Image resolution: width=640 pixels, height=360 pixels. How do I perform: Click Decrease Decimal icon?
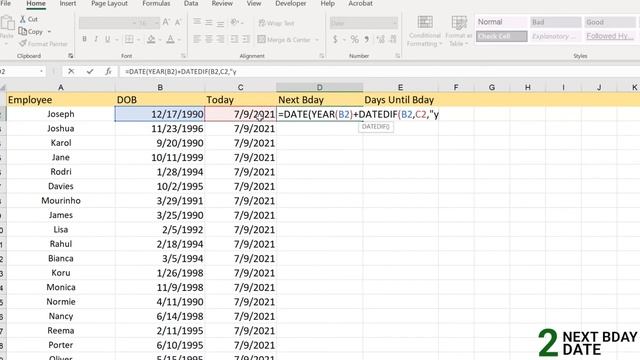pyautogui.click(x=393, y=39)
